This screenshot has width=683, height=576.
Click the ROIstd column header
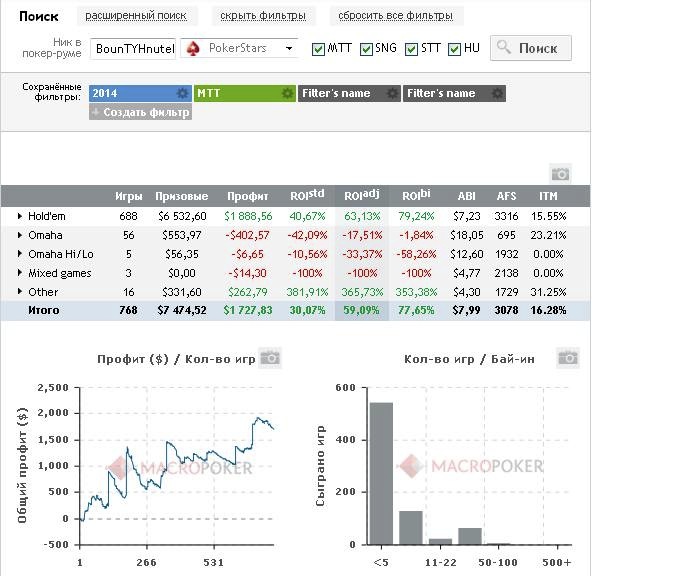coord(307,195)
